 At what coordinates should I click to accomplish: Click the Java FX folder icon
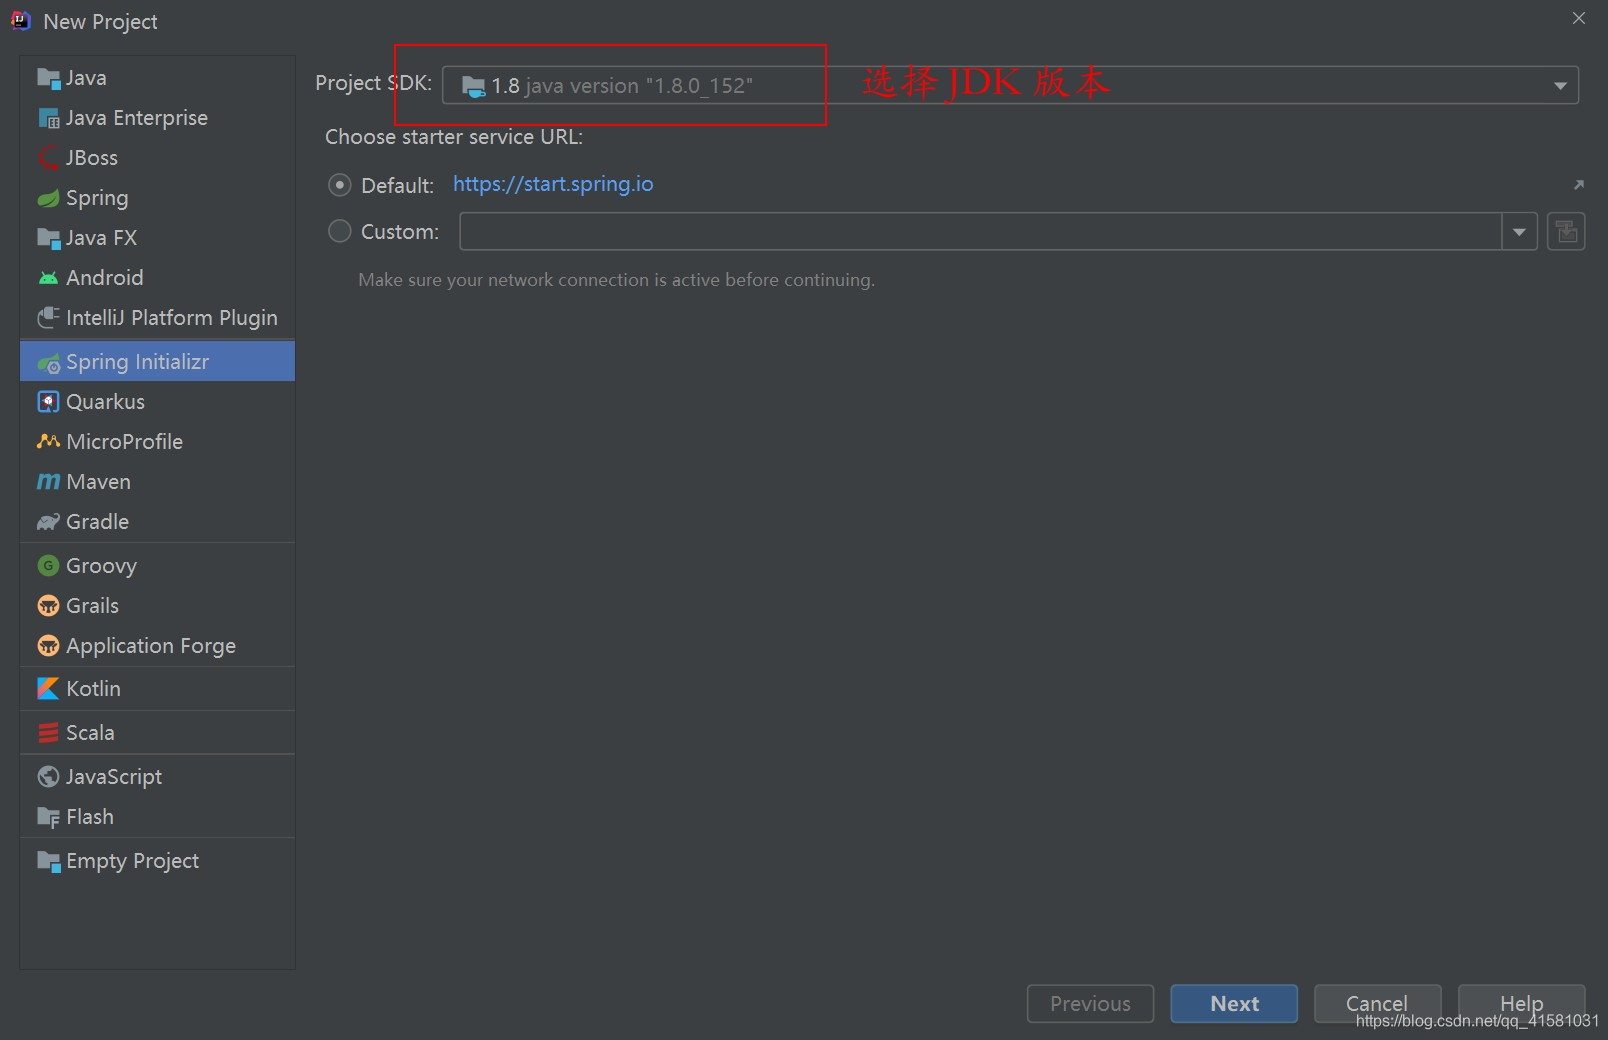(48, 238)
